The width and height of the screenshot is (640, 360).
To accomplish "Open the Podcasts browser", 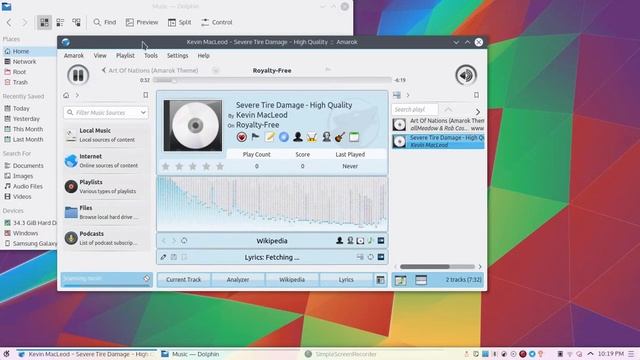I will pos(106,238).
